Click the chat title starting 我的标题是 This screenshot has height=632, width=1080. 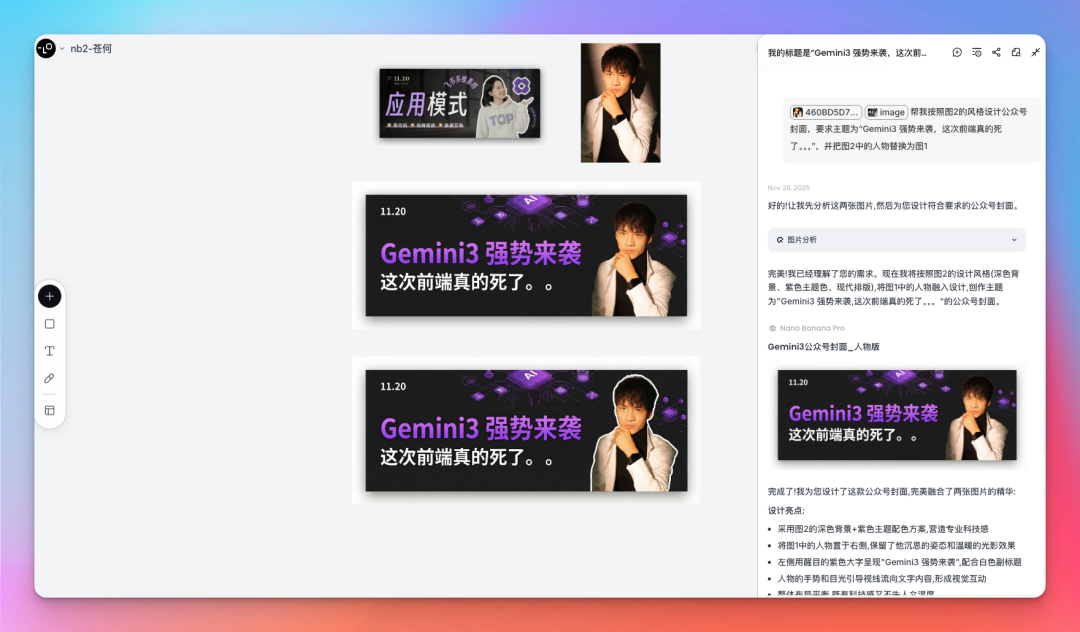point(847,52)
